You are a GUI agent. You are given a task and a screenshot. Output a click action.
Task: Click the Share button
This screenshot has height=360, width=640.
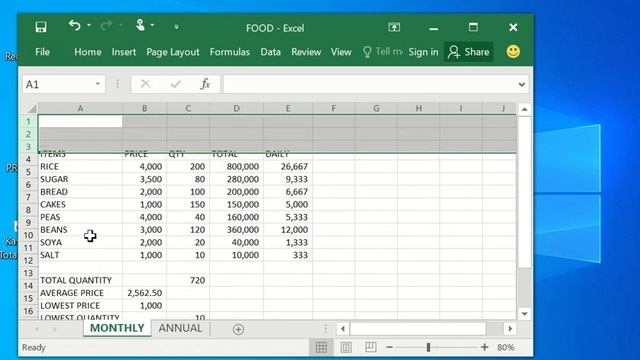[469, 52]
